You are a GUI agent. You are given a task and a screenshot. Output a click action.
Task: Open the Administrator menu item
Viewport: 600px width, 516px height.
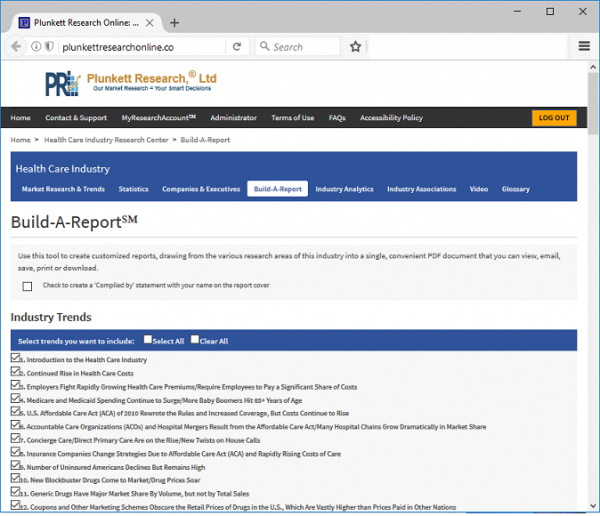coord(233,118)
